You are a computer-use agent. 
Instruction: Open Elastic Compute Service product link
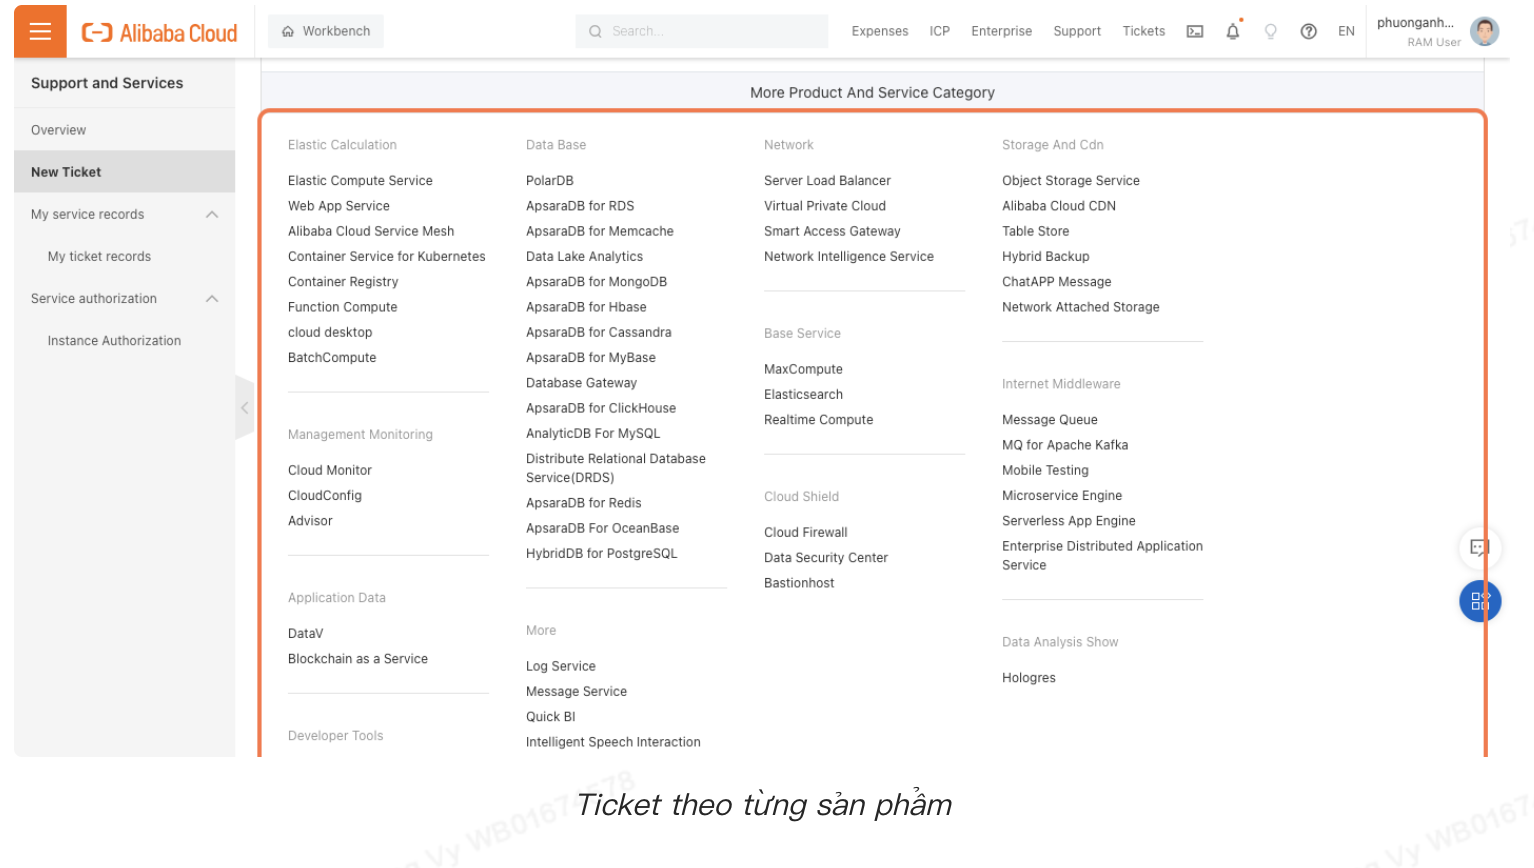pyautogui.click(x=360, y=181)
